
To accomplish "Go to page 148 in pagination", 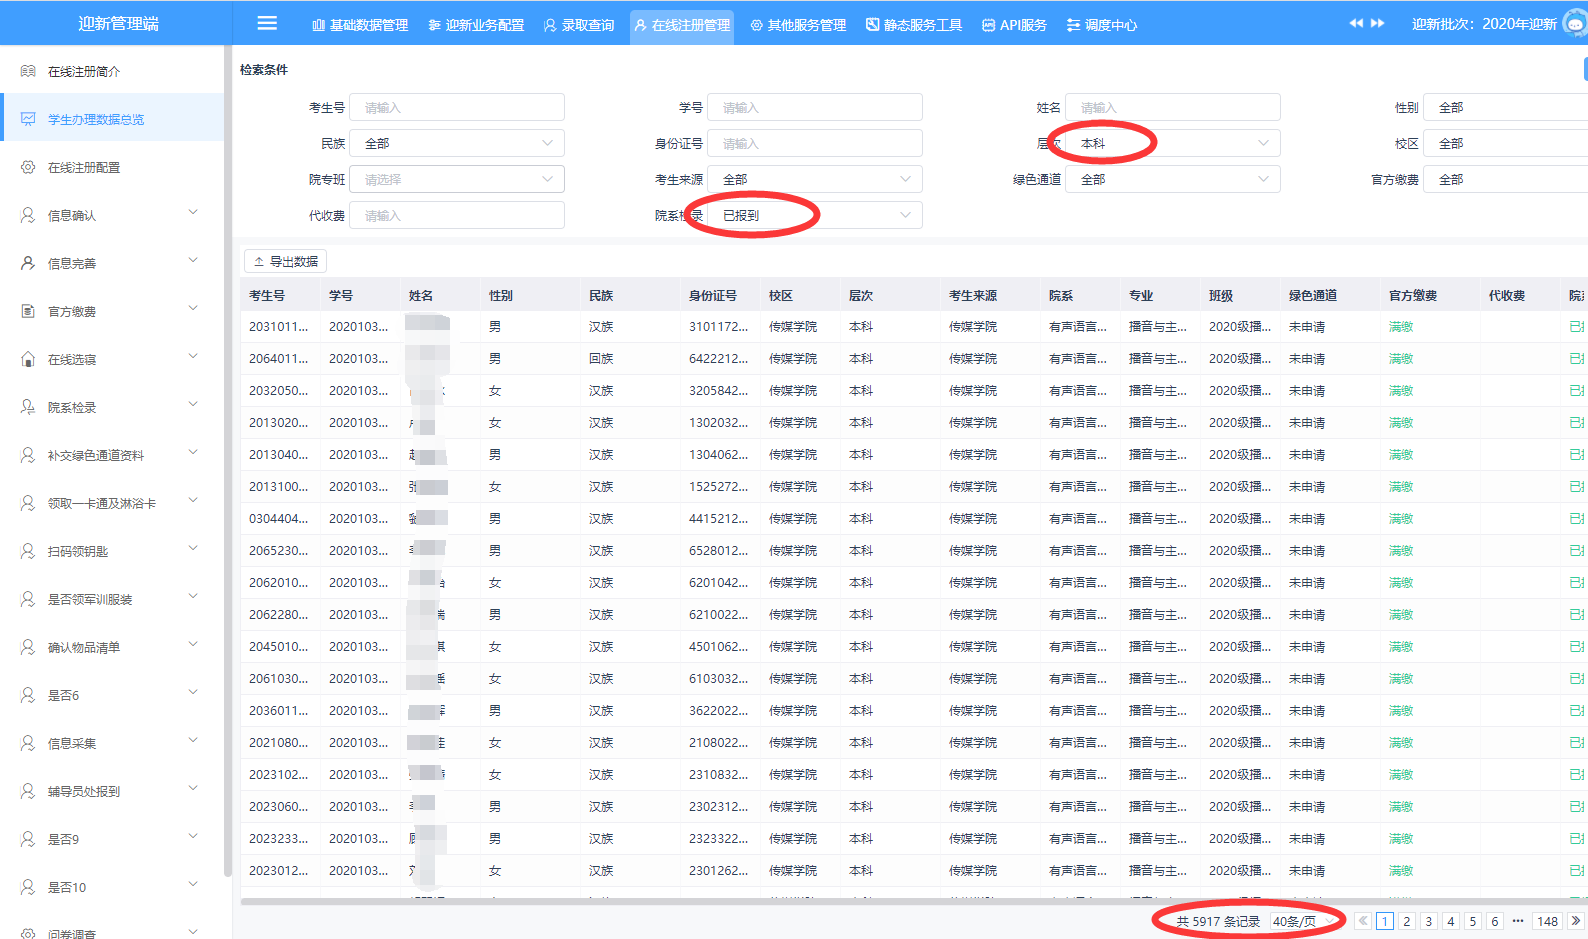I will point(1547,921).
